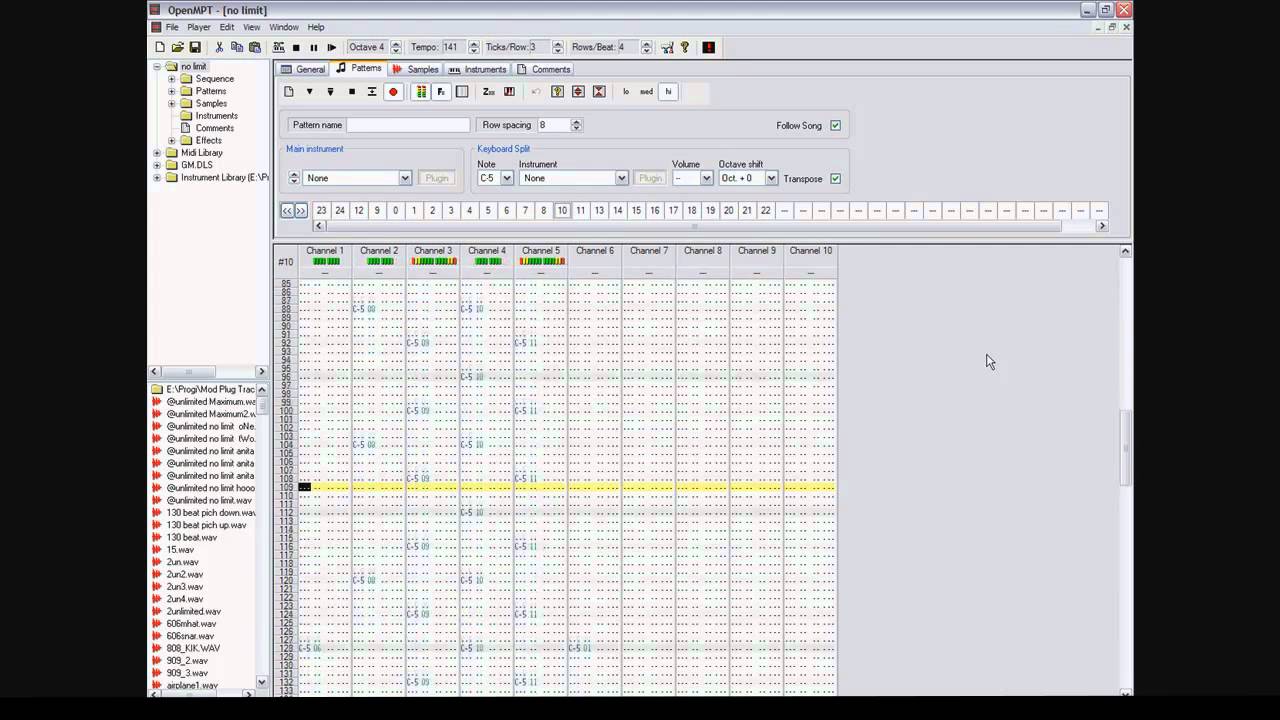Click the pattern editor vertical scrollbar thumb

[x=1126, y=449]
